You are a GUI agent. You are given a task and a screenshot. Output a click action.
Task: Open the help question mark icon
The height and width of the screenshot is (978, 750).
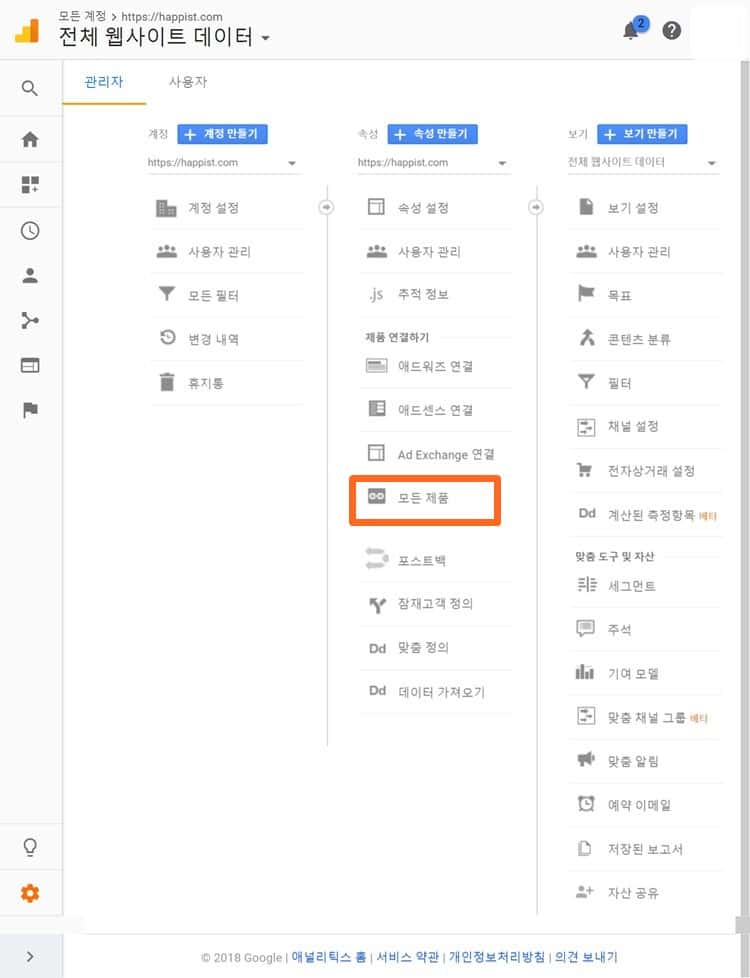[672, 30]
